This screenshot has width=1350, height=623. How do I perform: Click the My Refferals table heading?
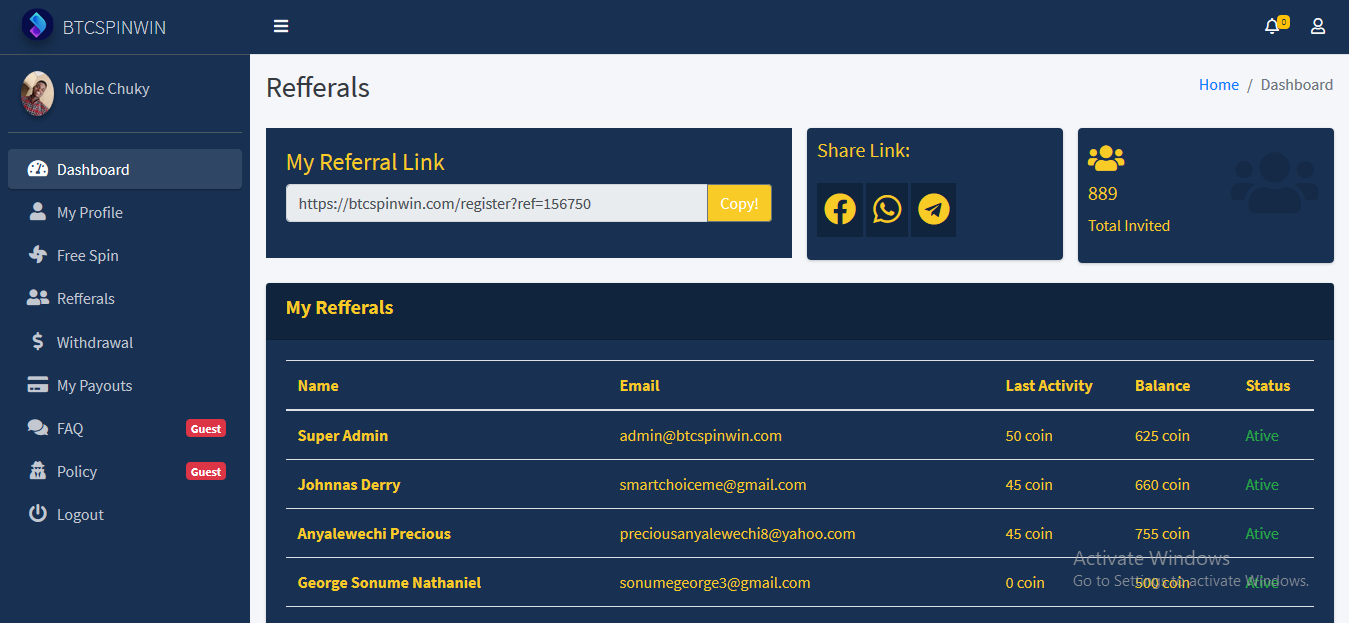[340, 308]
